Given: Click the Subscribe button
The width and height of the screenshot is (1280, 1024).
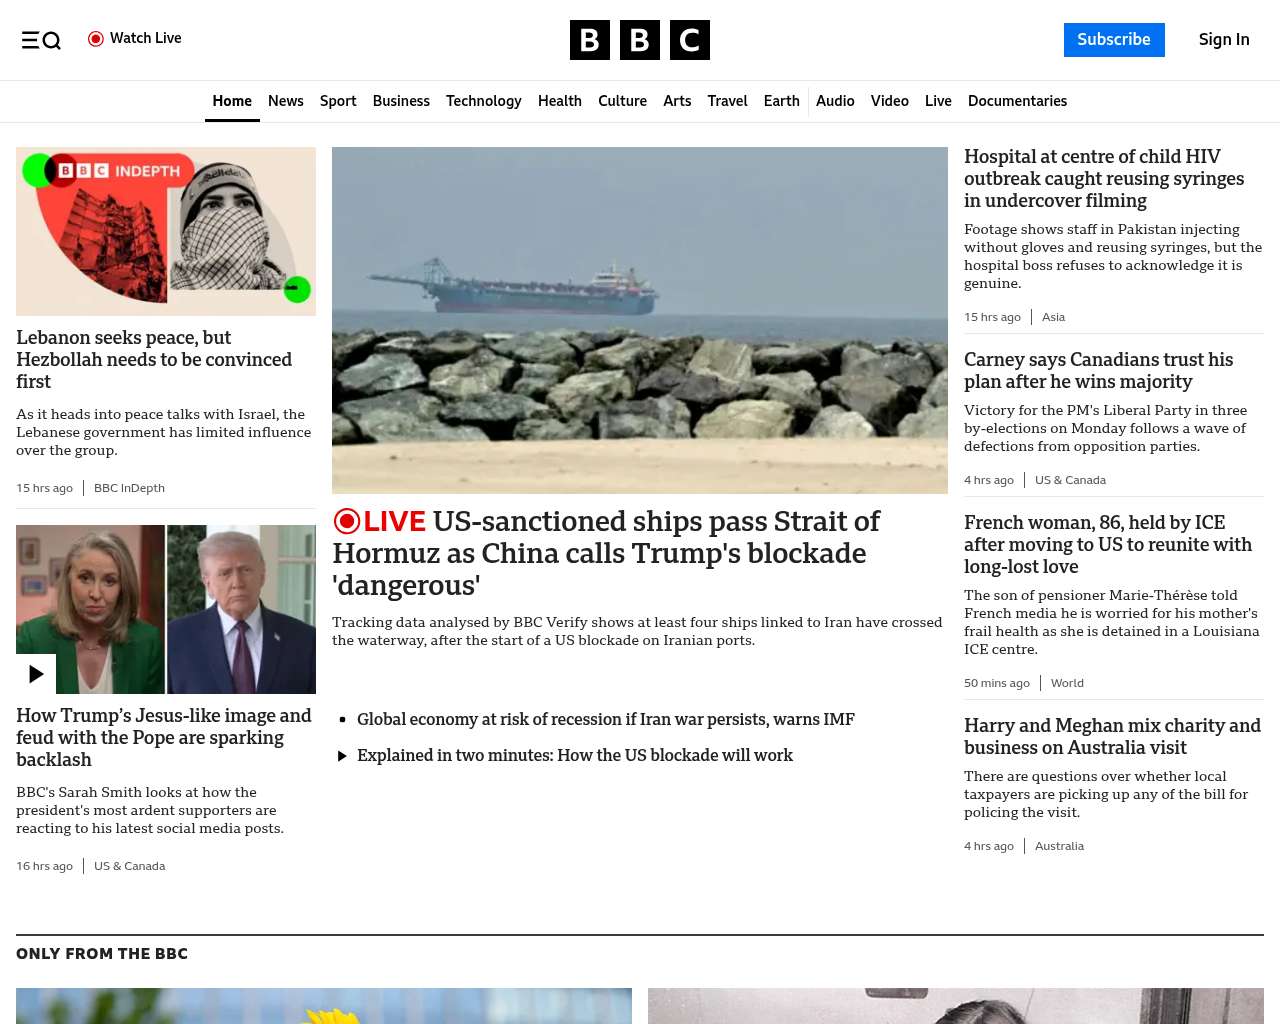Looking at the screenshot, I should pos(1114,40).
